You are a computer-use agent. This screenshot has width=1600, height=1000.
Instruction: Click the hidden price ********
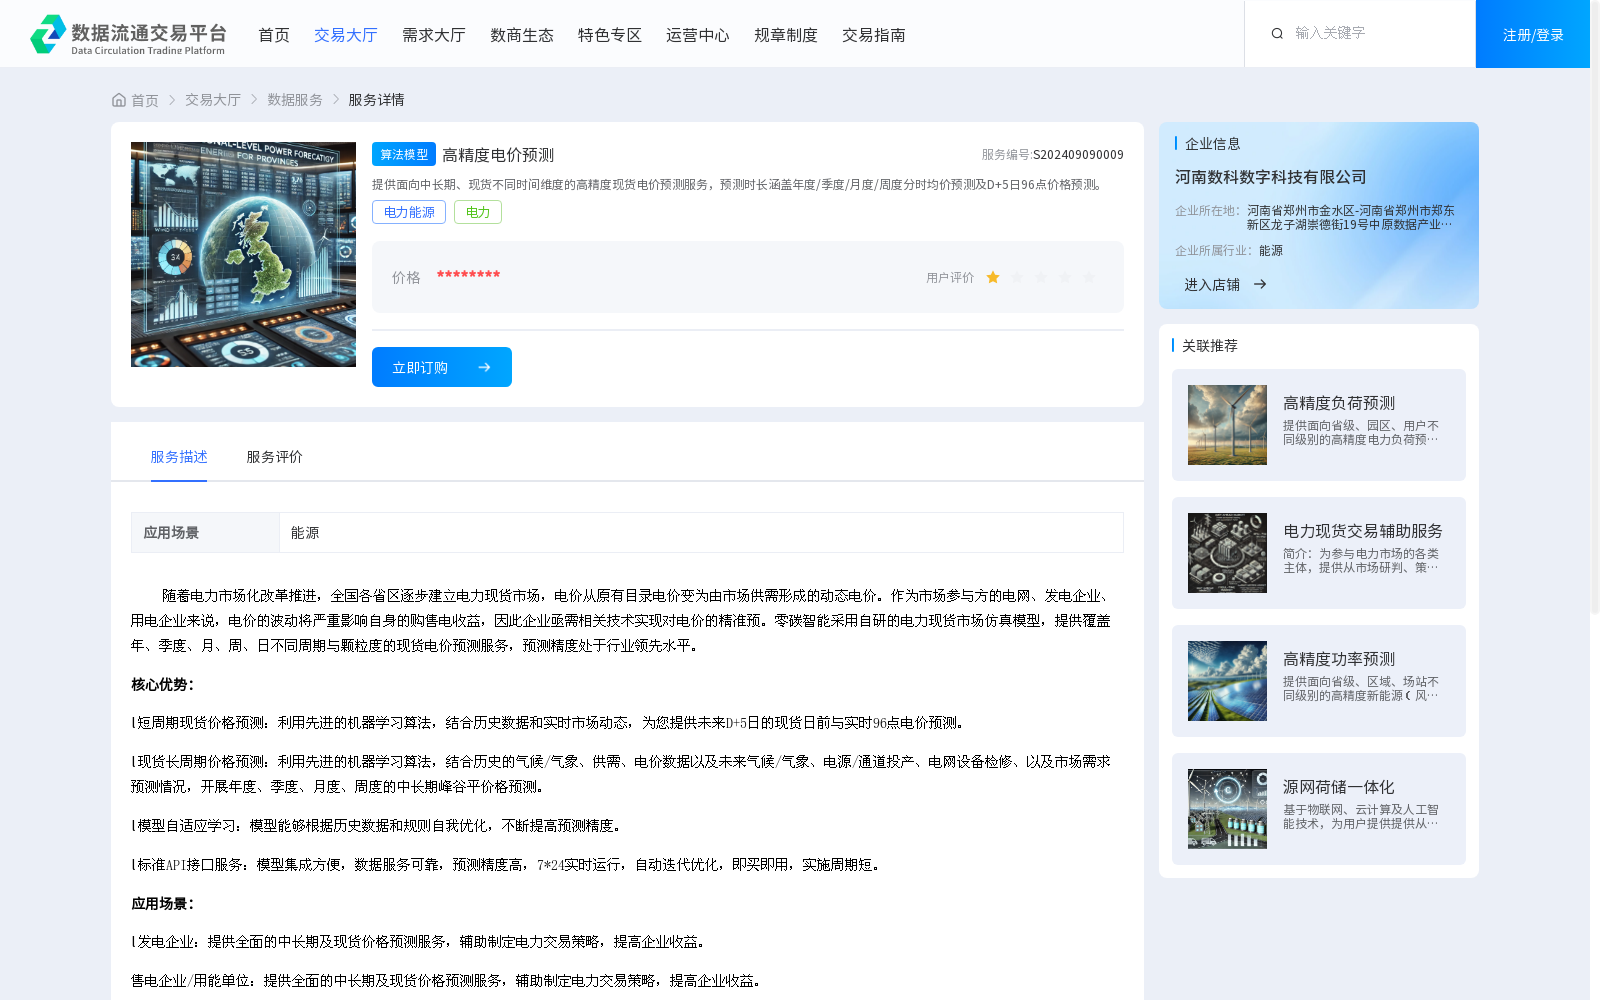(x=468, y=275)
